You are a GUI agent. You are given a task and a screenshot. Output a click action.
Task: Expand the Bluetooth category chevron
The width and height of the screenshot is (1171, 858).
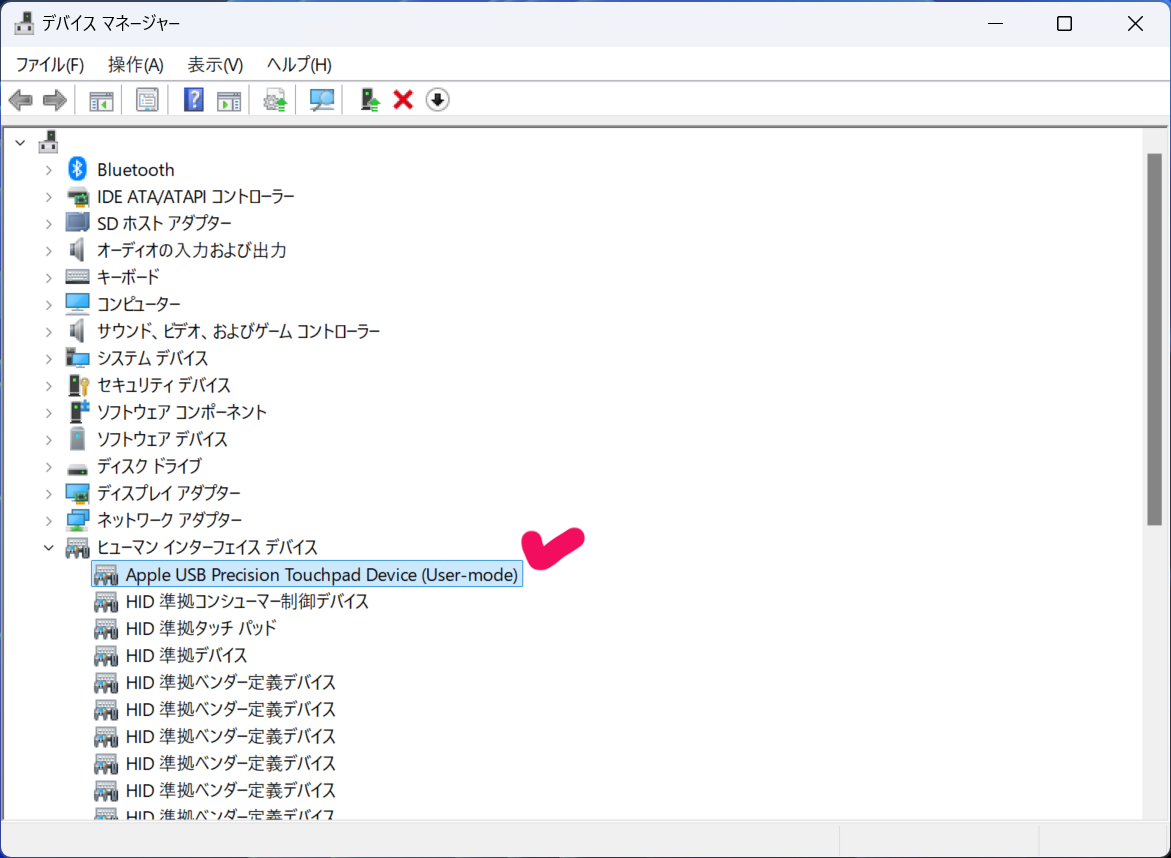click(49, 170)
